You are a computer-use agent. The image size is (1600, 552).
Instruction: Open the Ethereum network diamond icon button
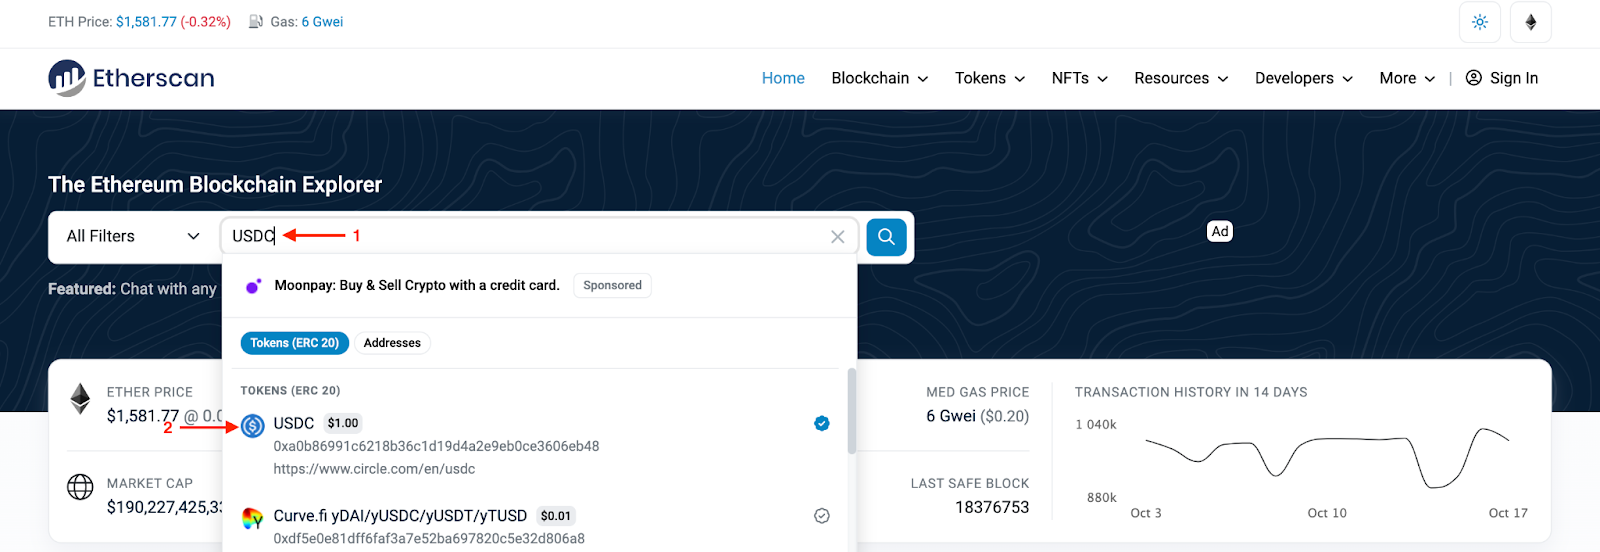(1530, 22)
